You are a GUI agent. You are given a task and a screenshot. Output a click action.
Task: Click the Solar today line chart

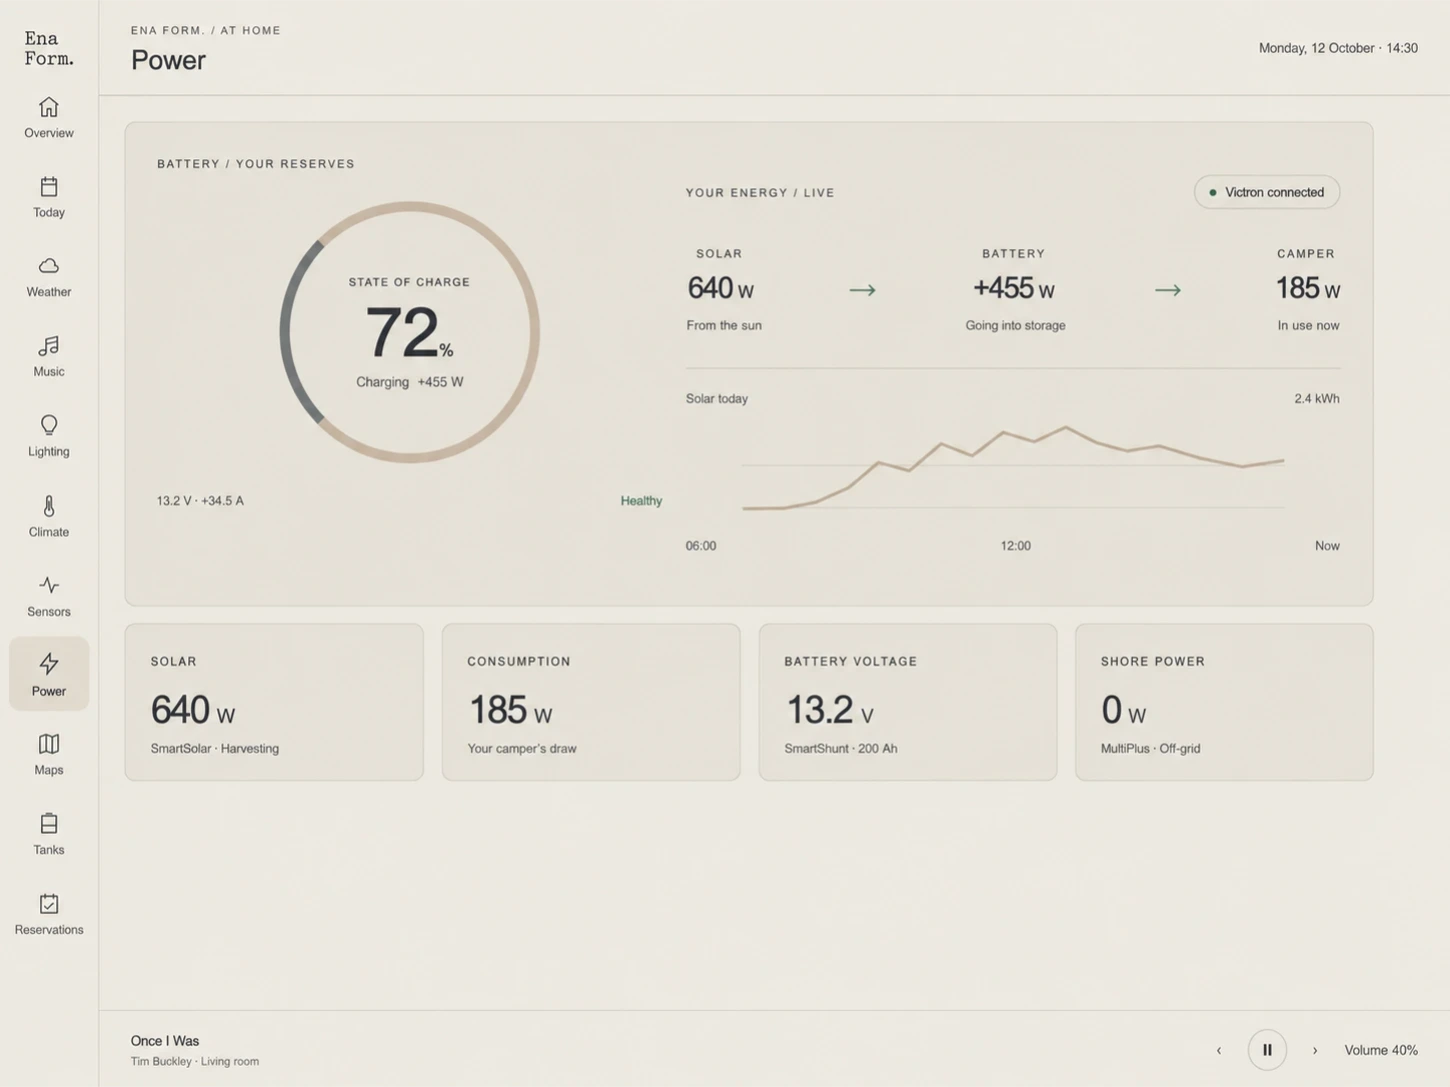1013,468
